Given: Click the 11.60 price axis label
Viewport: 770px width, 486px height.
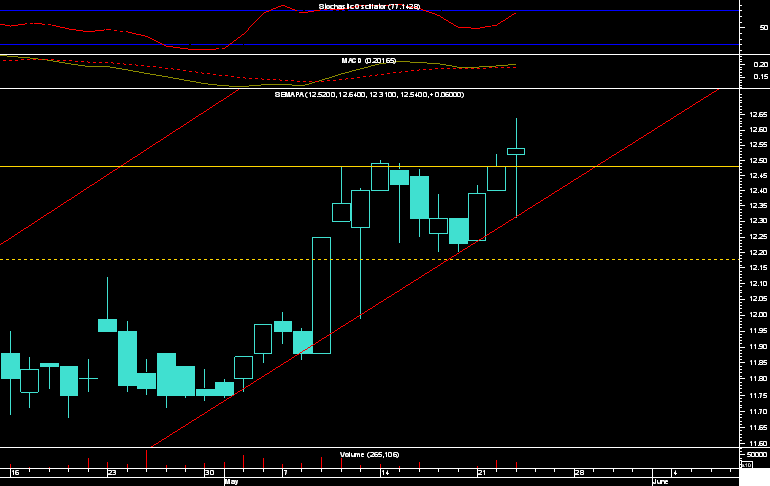Looking at the screenshot, I should [758, 443].
